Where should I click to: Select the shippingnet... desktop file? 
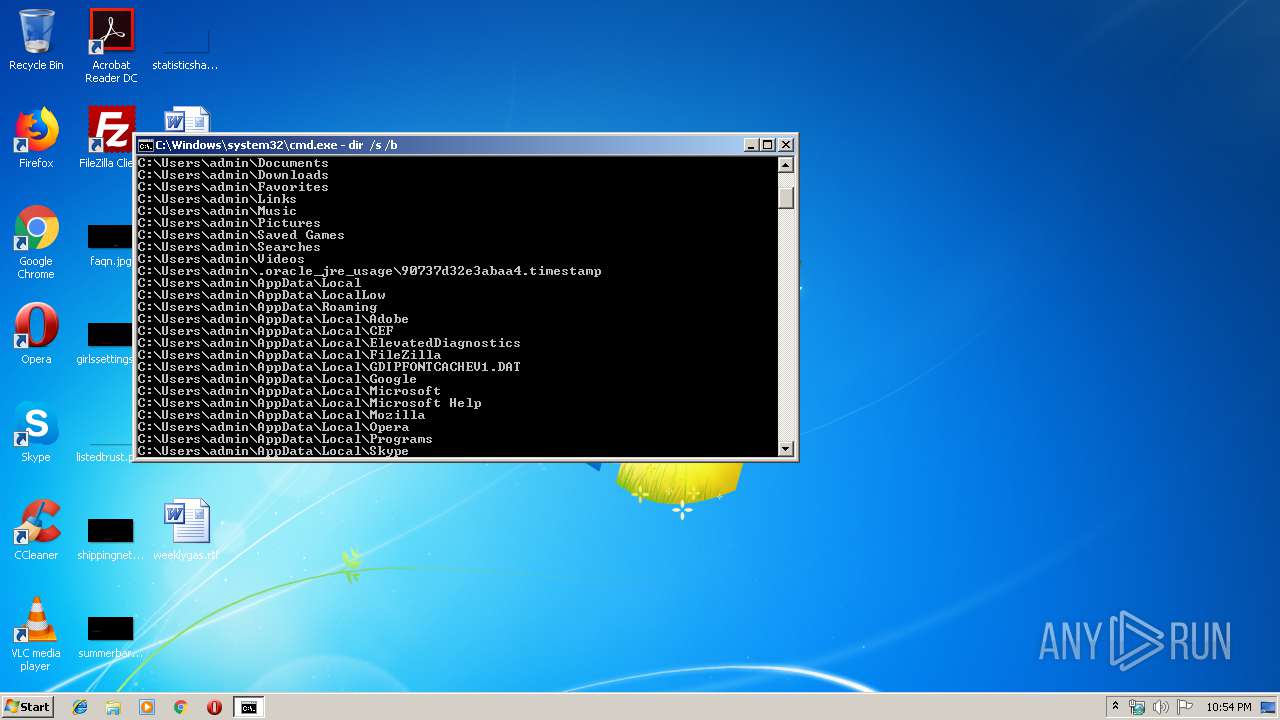111,538
